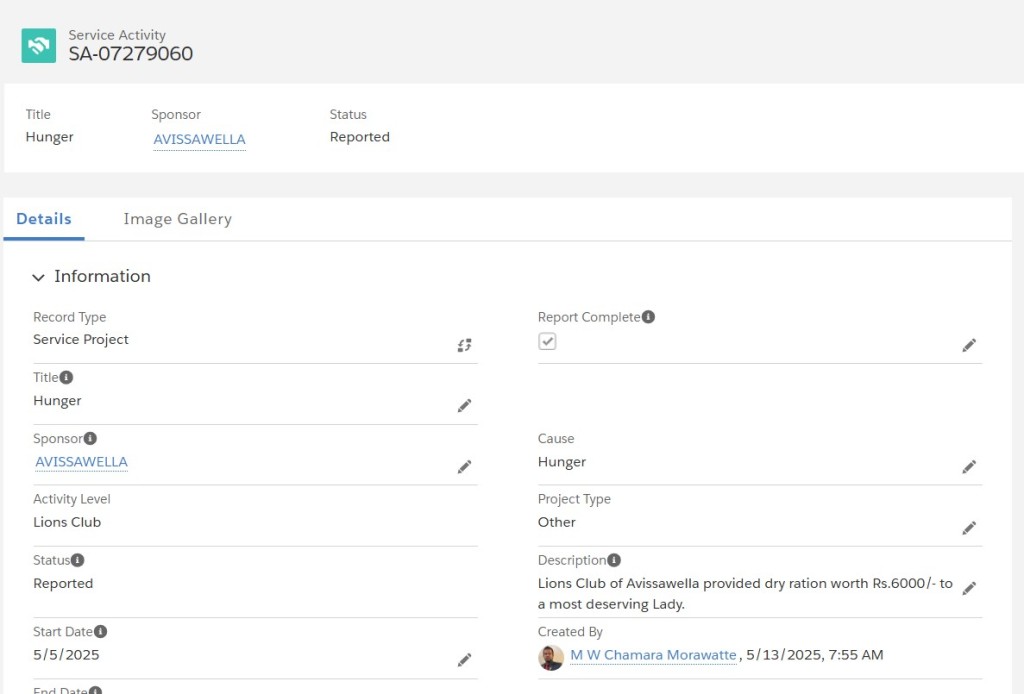Image resolution: width=1024 pixels, height=694 pixels.
Task: Click the description text about dry ration
Action: 745,593
